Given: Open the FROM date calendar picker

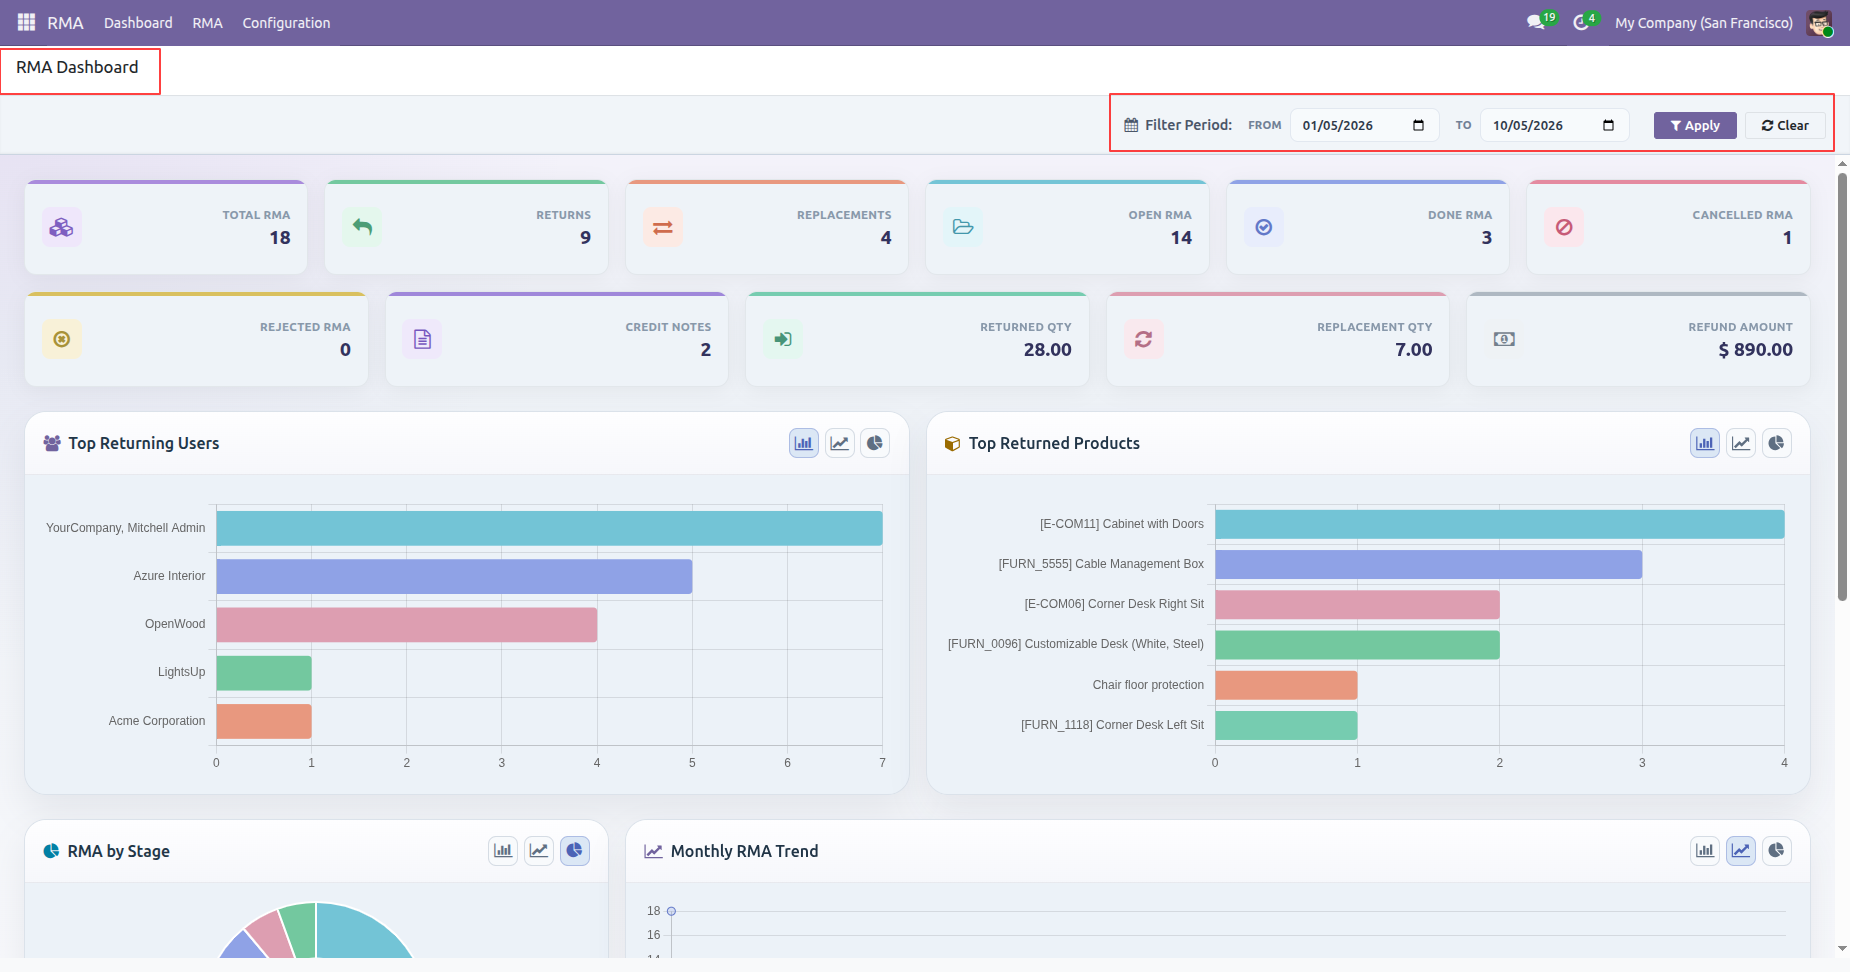Looking at the screenshot, I should tap(1418, 125).
